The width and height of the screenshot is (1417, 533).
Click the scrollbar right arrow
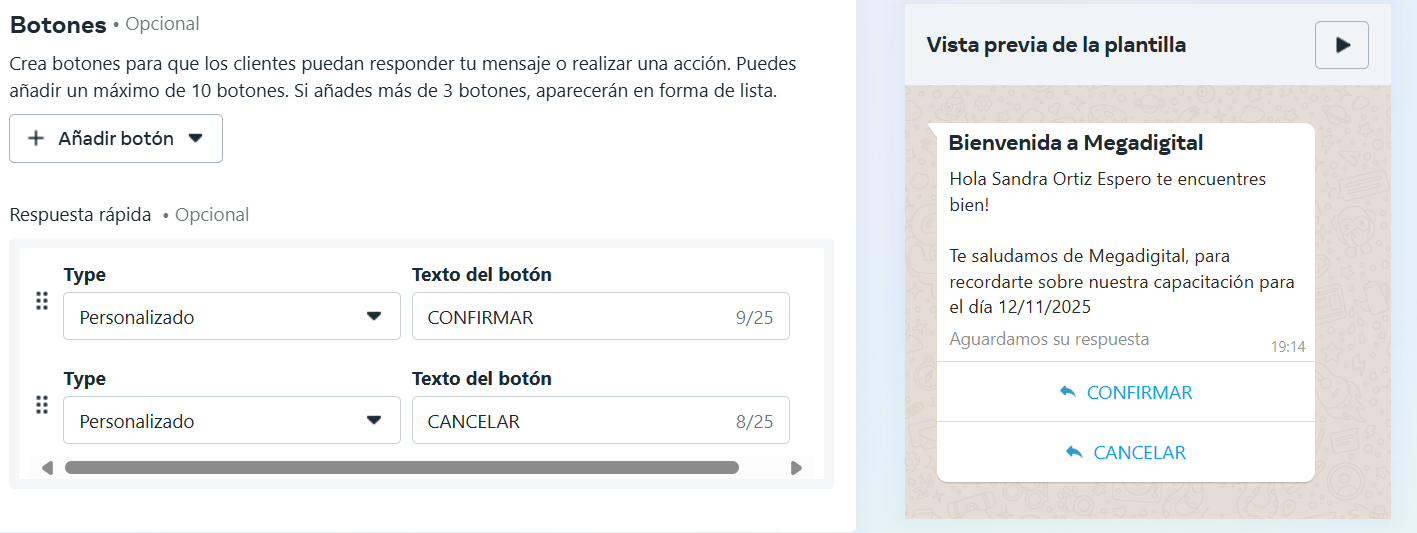pyautogui.click(x=796, y=468)
